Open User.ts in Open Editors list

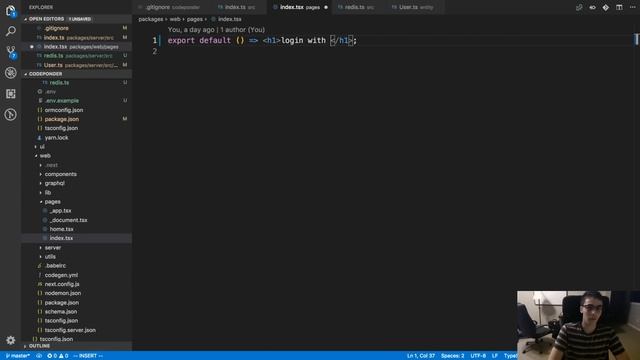pos(77,65)
